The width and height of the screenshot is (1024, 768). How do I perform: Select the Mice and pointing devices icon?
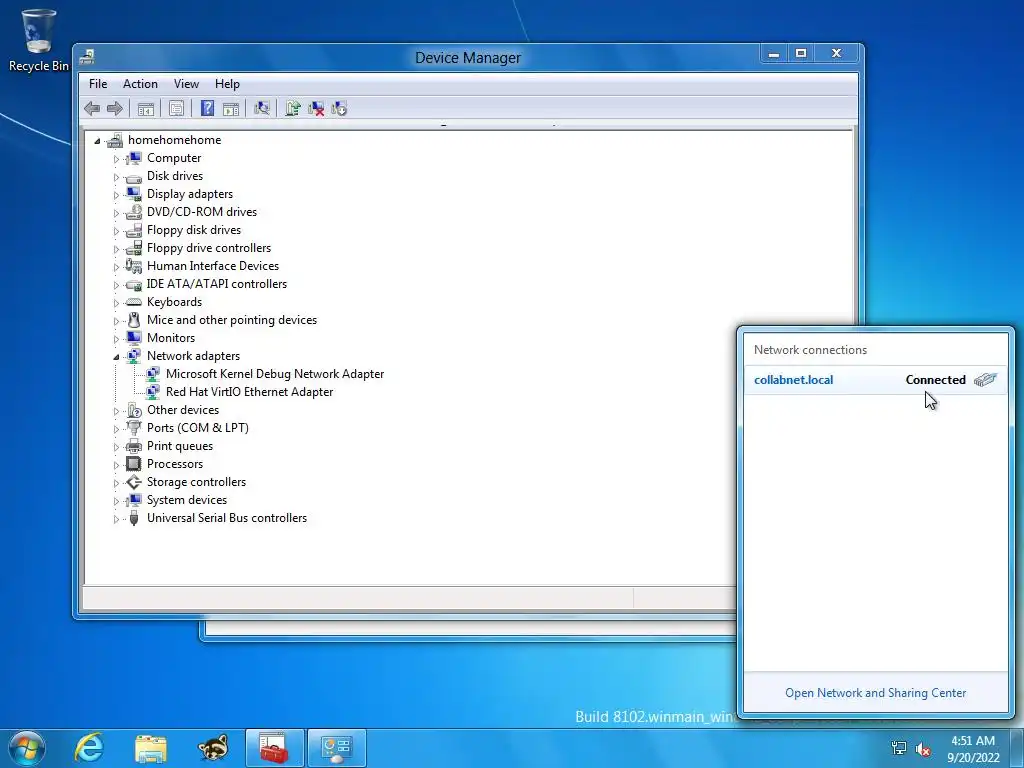[134, 320]
